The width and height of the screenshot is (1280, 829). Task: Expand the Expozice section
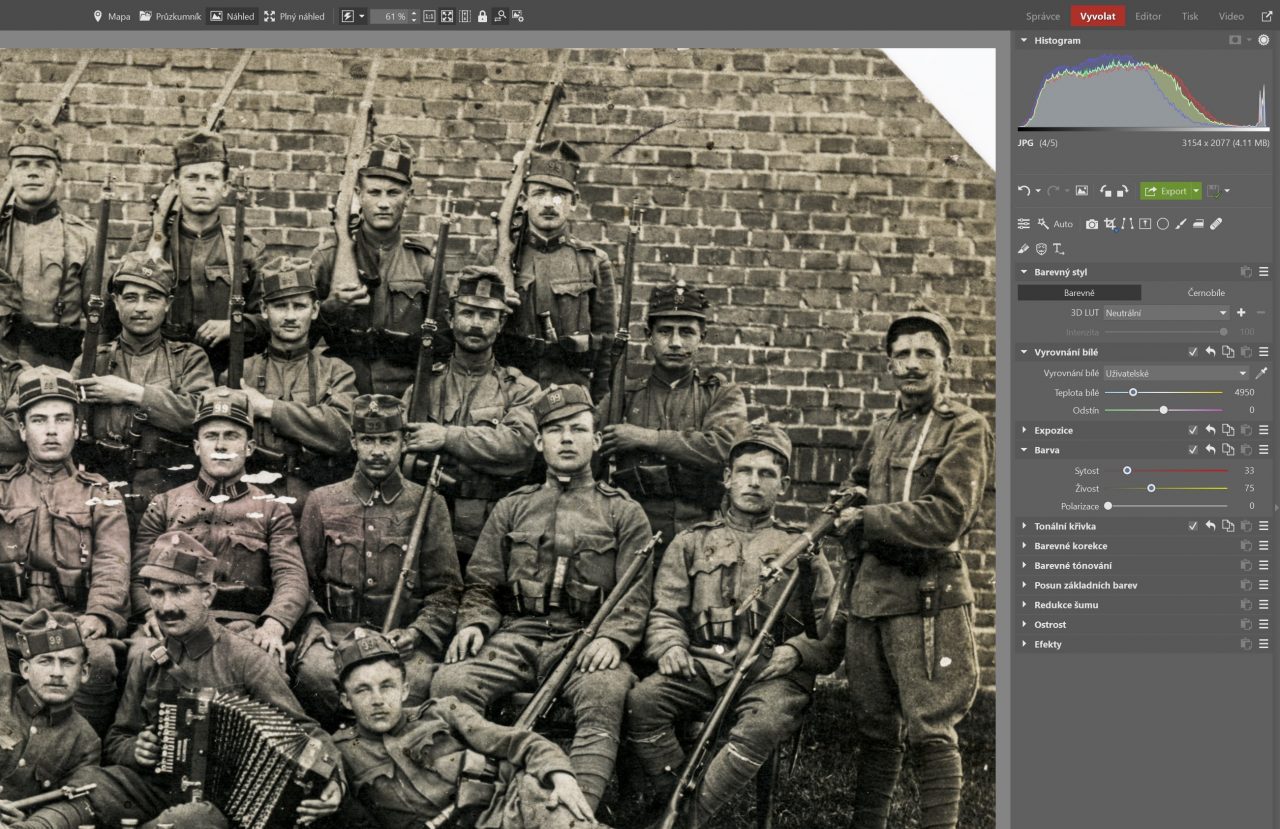click(1024, 430)
